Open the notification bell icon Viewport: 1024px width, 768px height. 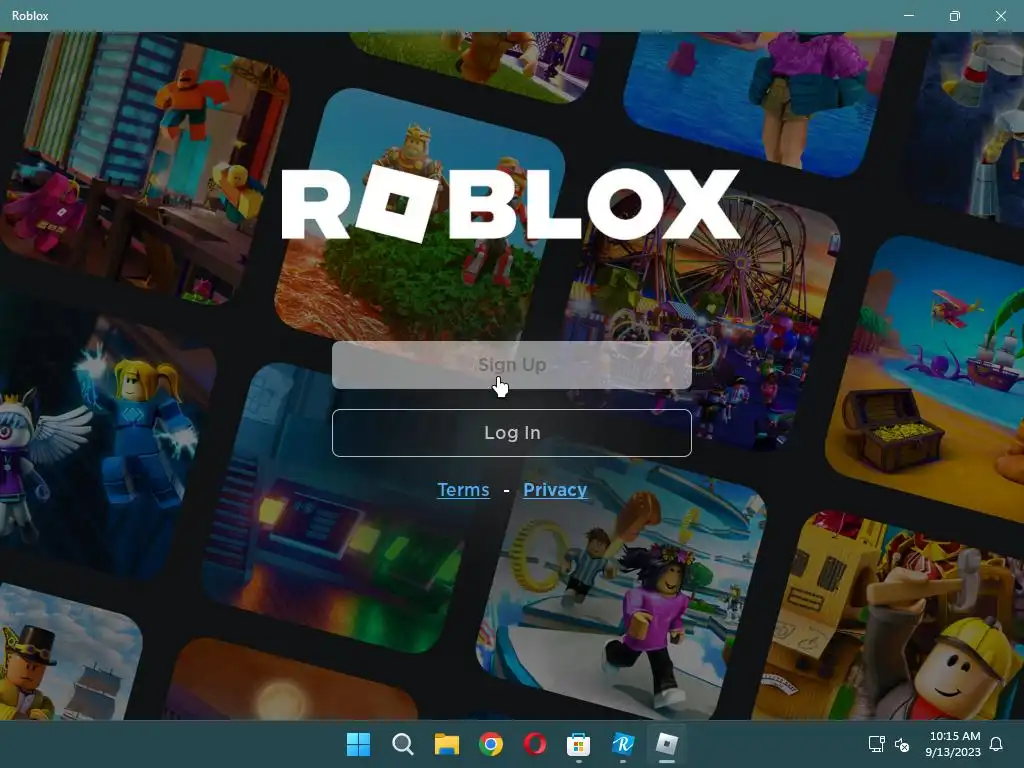coord(997,744)
